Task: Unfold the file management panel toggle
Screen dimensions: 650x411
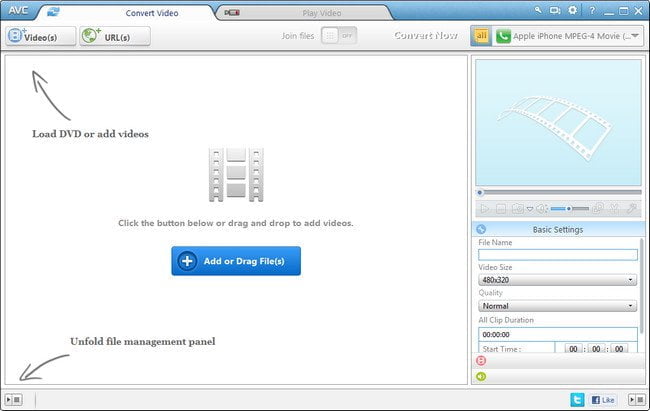Action: pos(13,399)
